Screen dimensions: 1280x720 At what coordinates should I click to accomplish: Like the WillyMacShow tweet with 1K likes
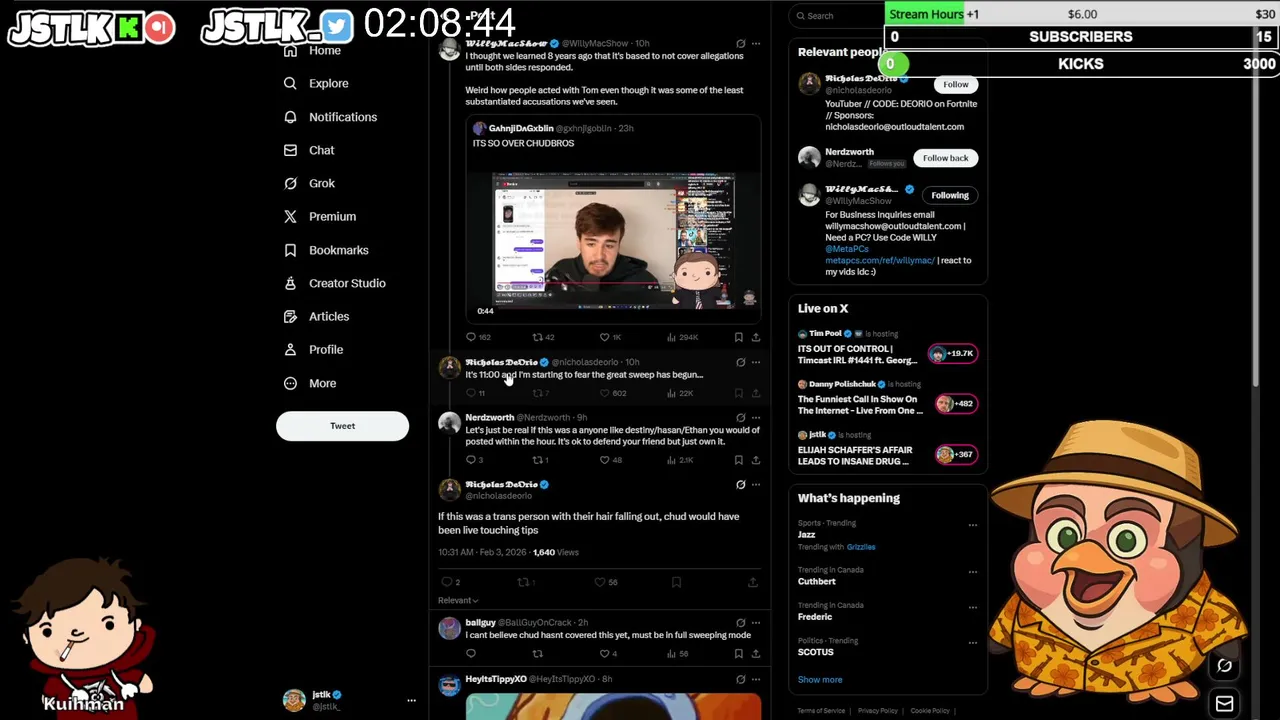(x=604, y=338)
